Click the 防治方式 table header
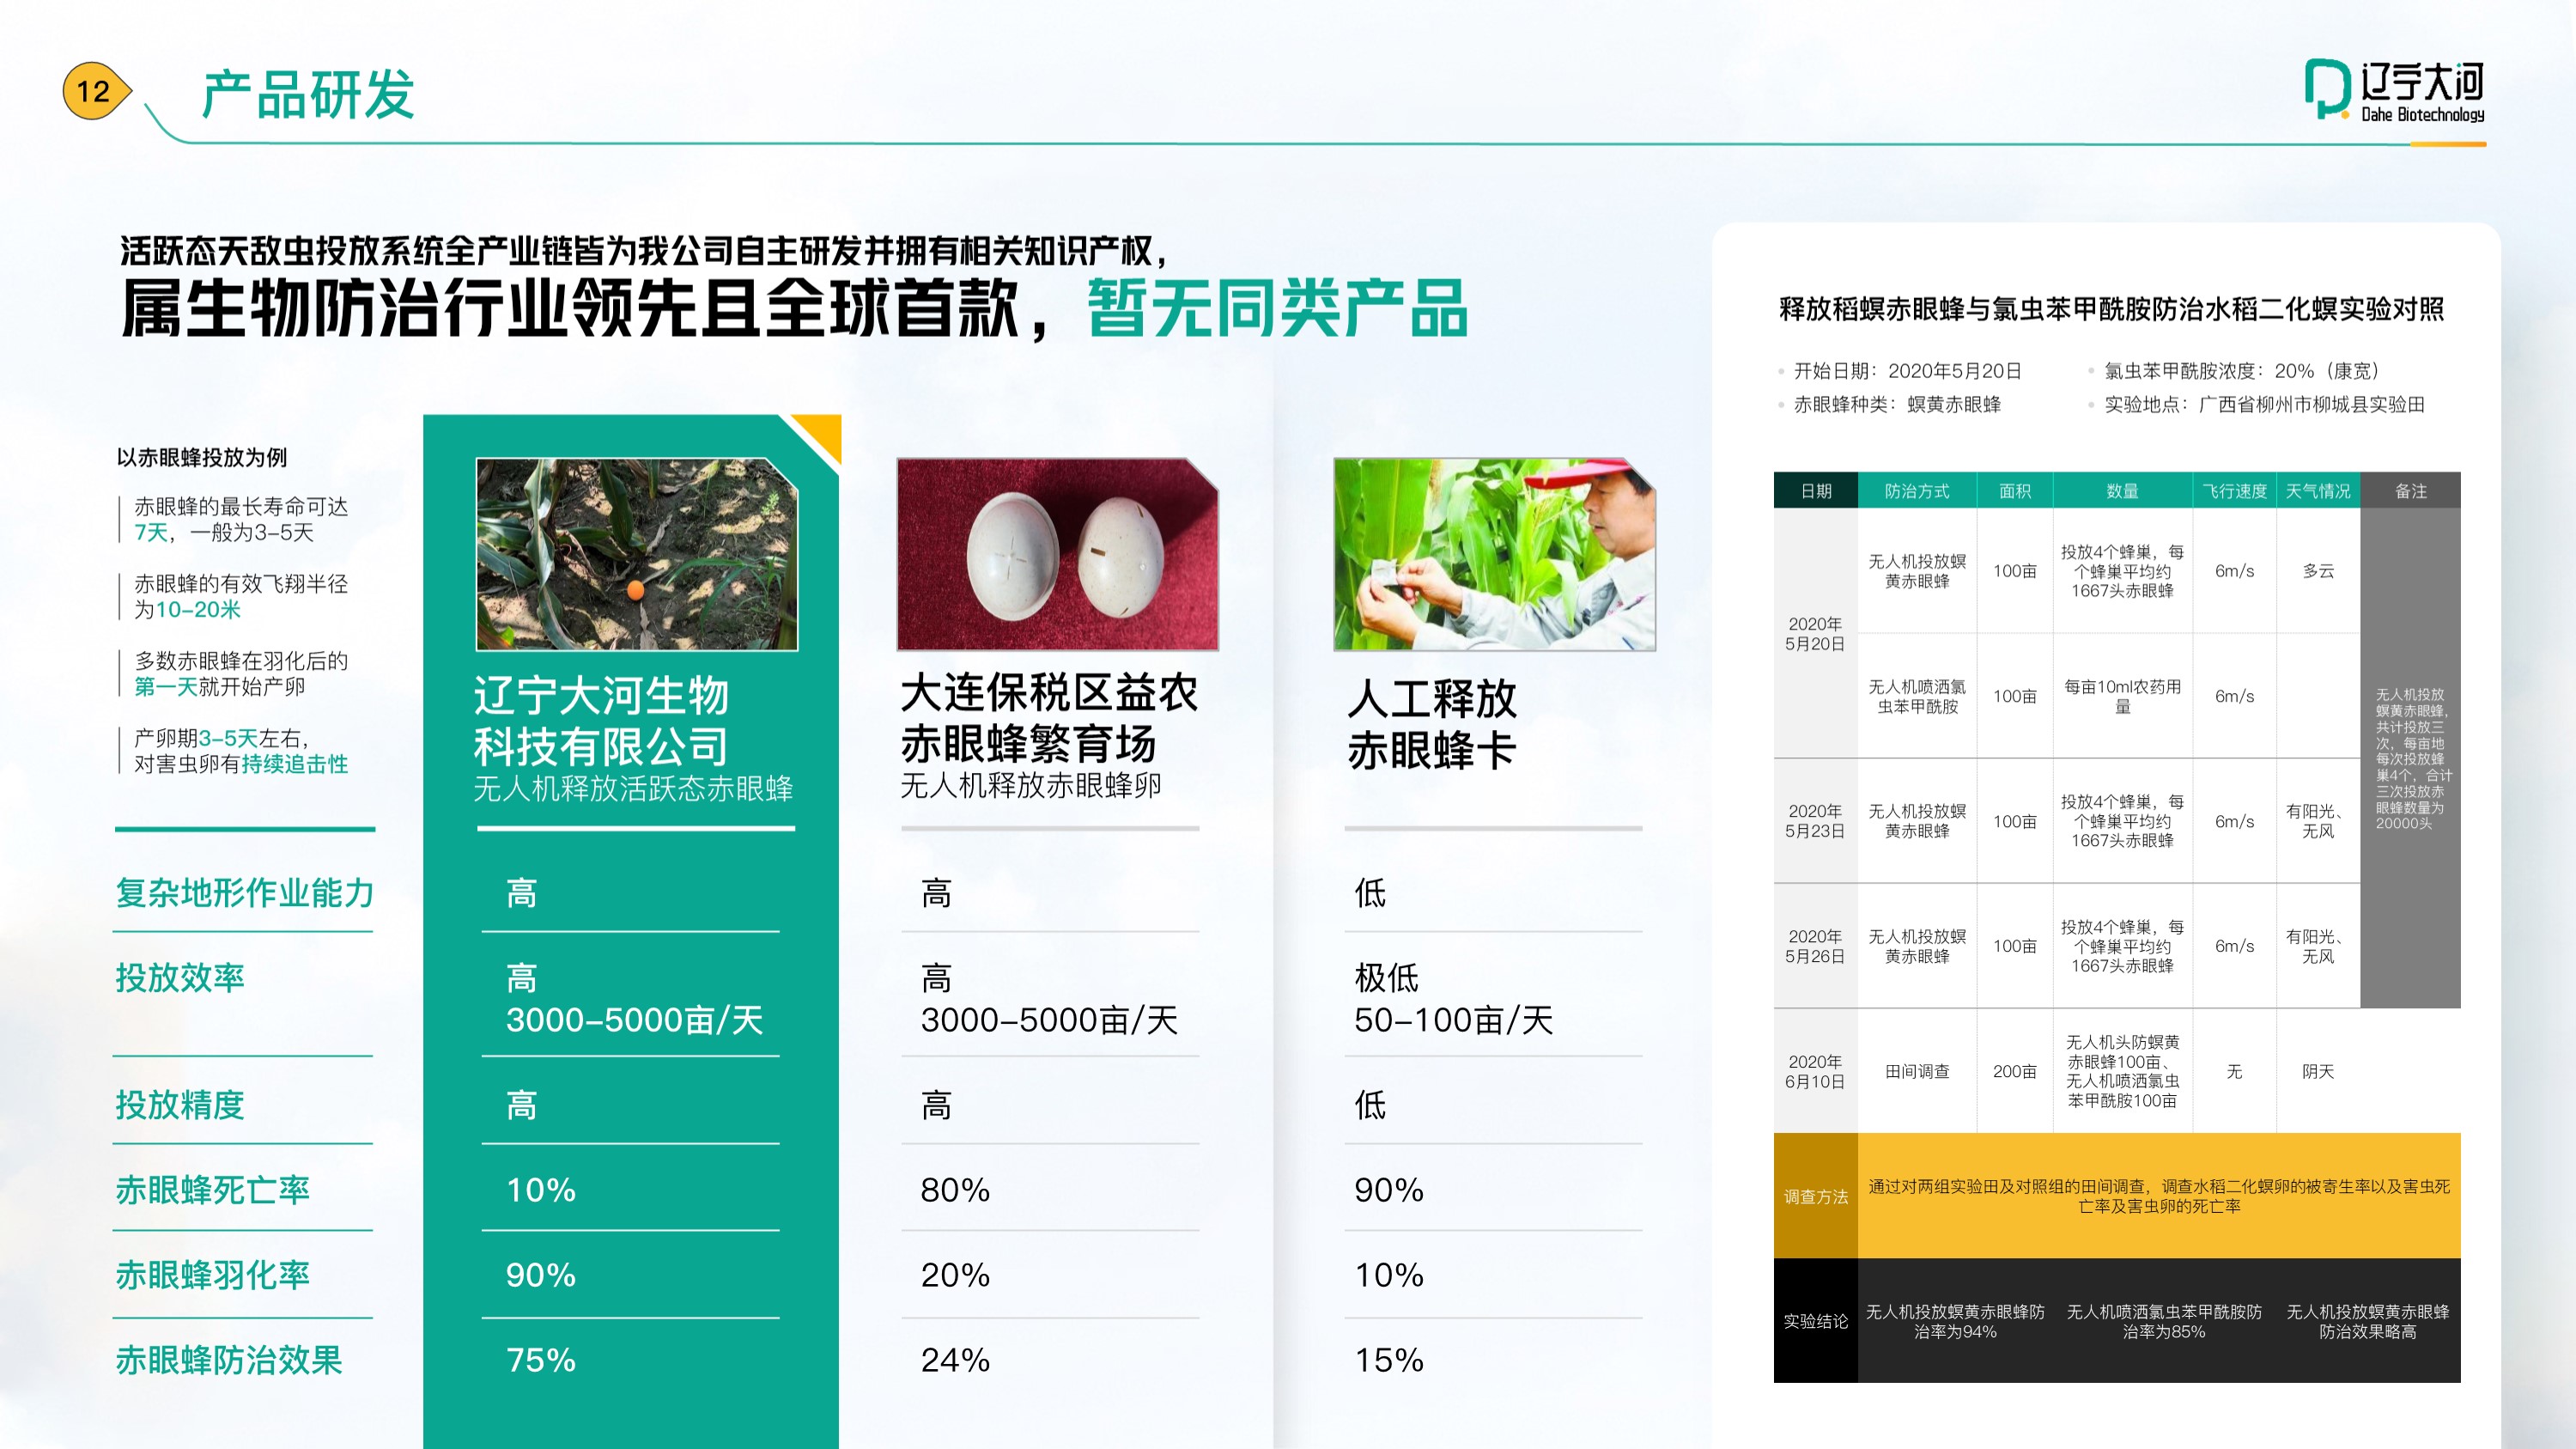This screenshot has width=2576, height=1449. point(1917,491)
